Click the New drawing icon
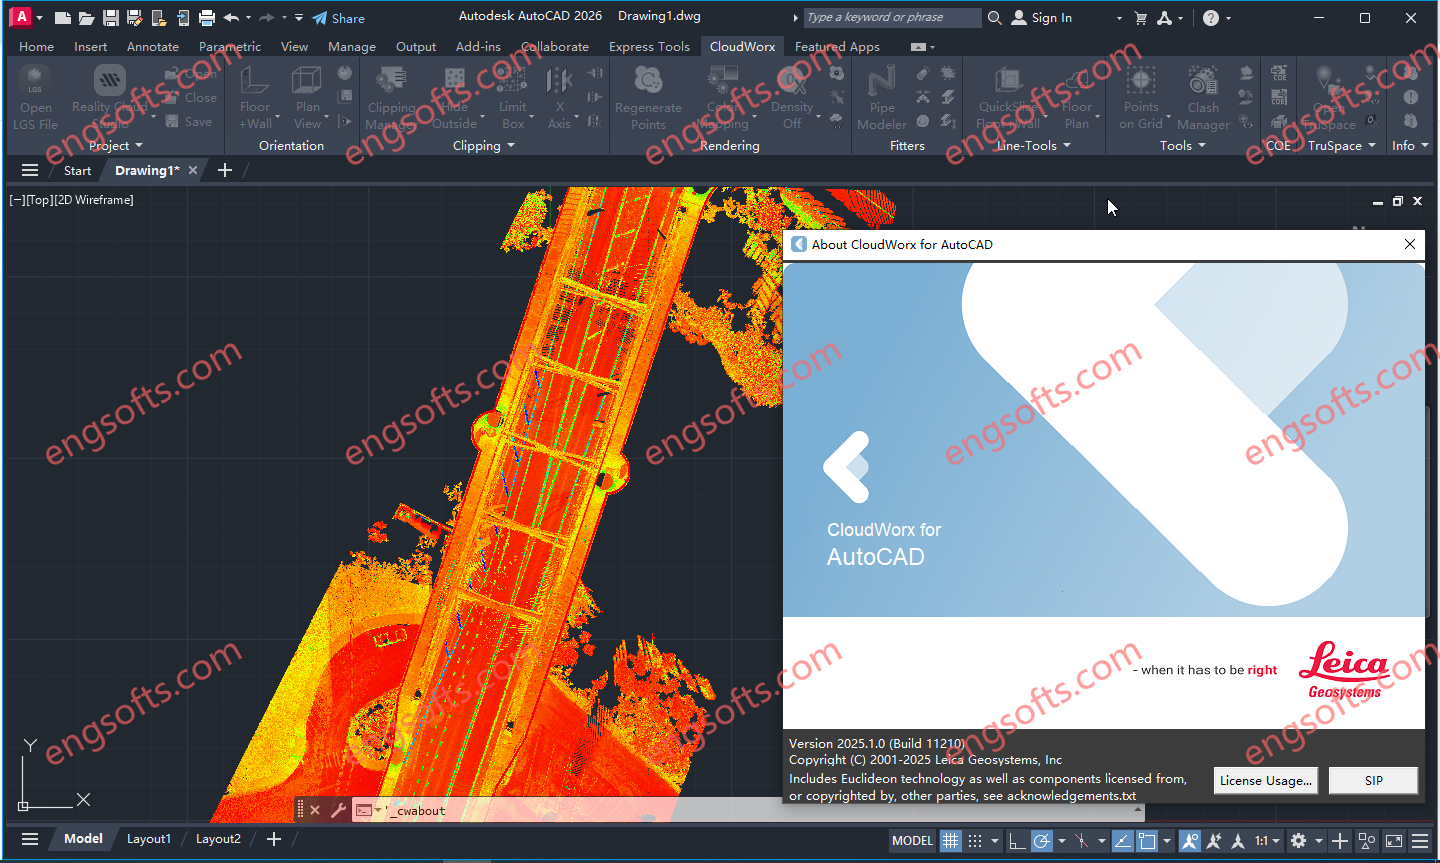1440x863 pixels. 63,18
